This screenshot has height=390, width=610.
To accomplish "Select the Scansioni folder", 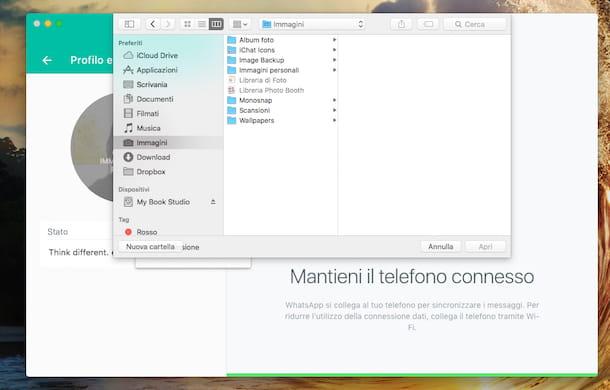I will (x=282, y=111).
